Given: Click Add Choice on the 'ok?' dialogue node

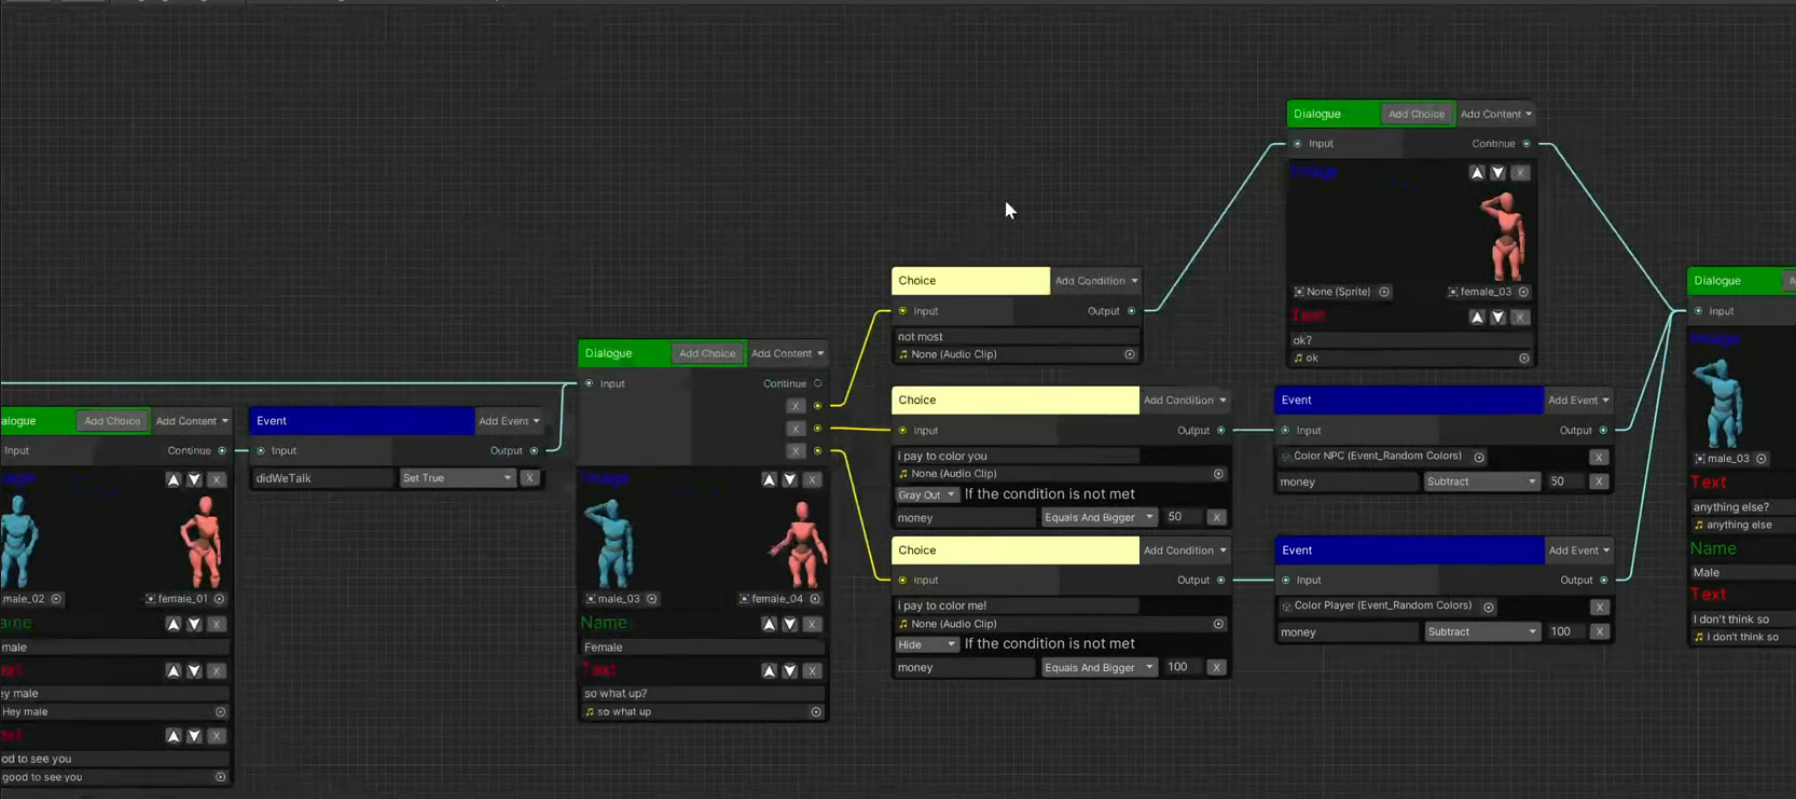Looking at the screenshot, I should [1416, 114].
